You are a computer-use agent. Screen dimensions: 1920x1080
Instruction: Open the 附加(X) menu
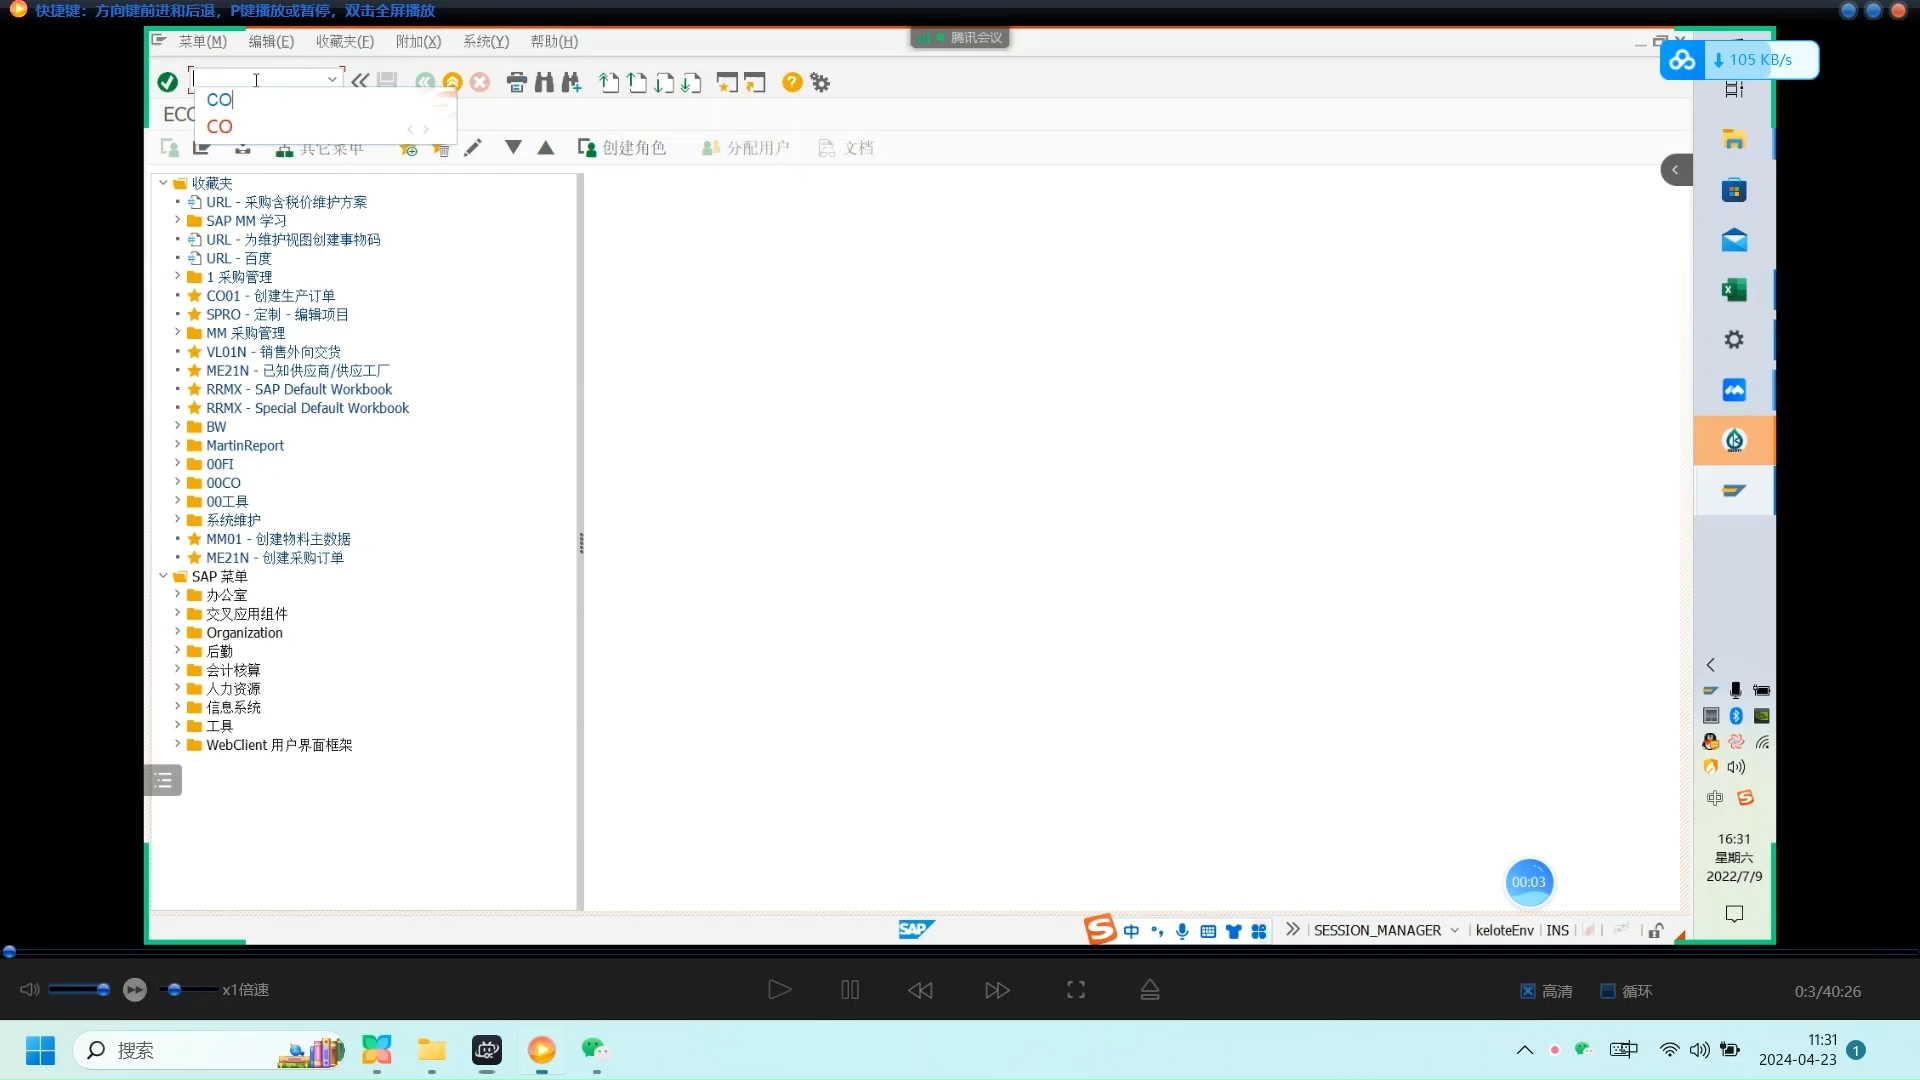pyautogui.click(x=418, y=41)
